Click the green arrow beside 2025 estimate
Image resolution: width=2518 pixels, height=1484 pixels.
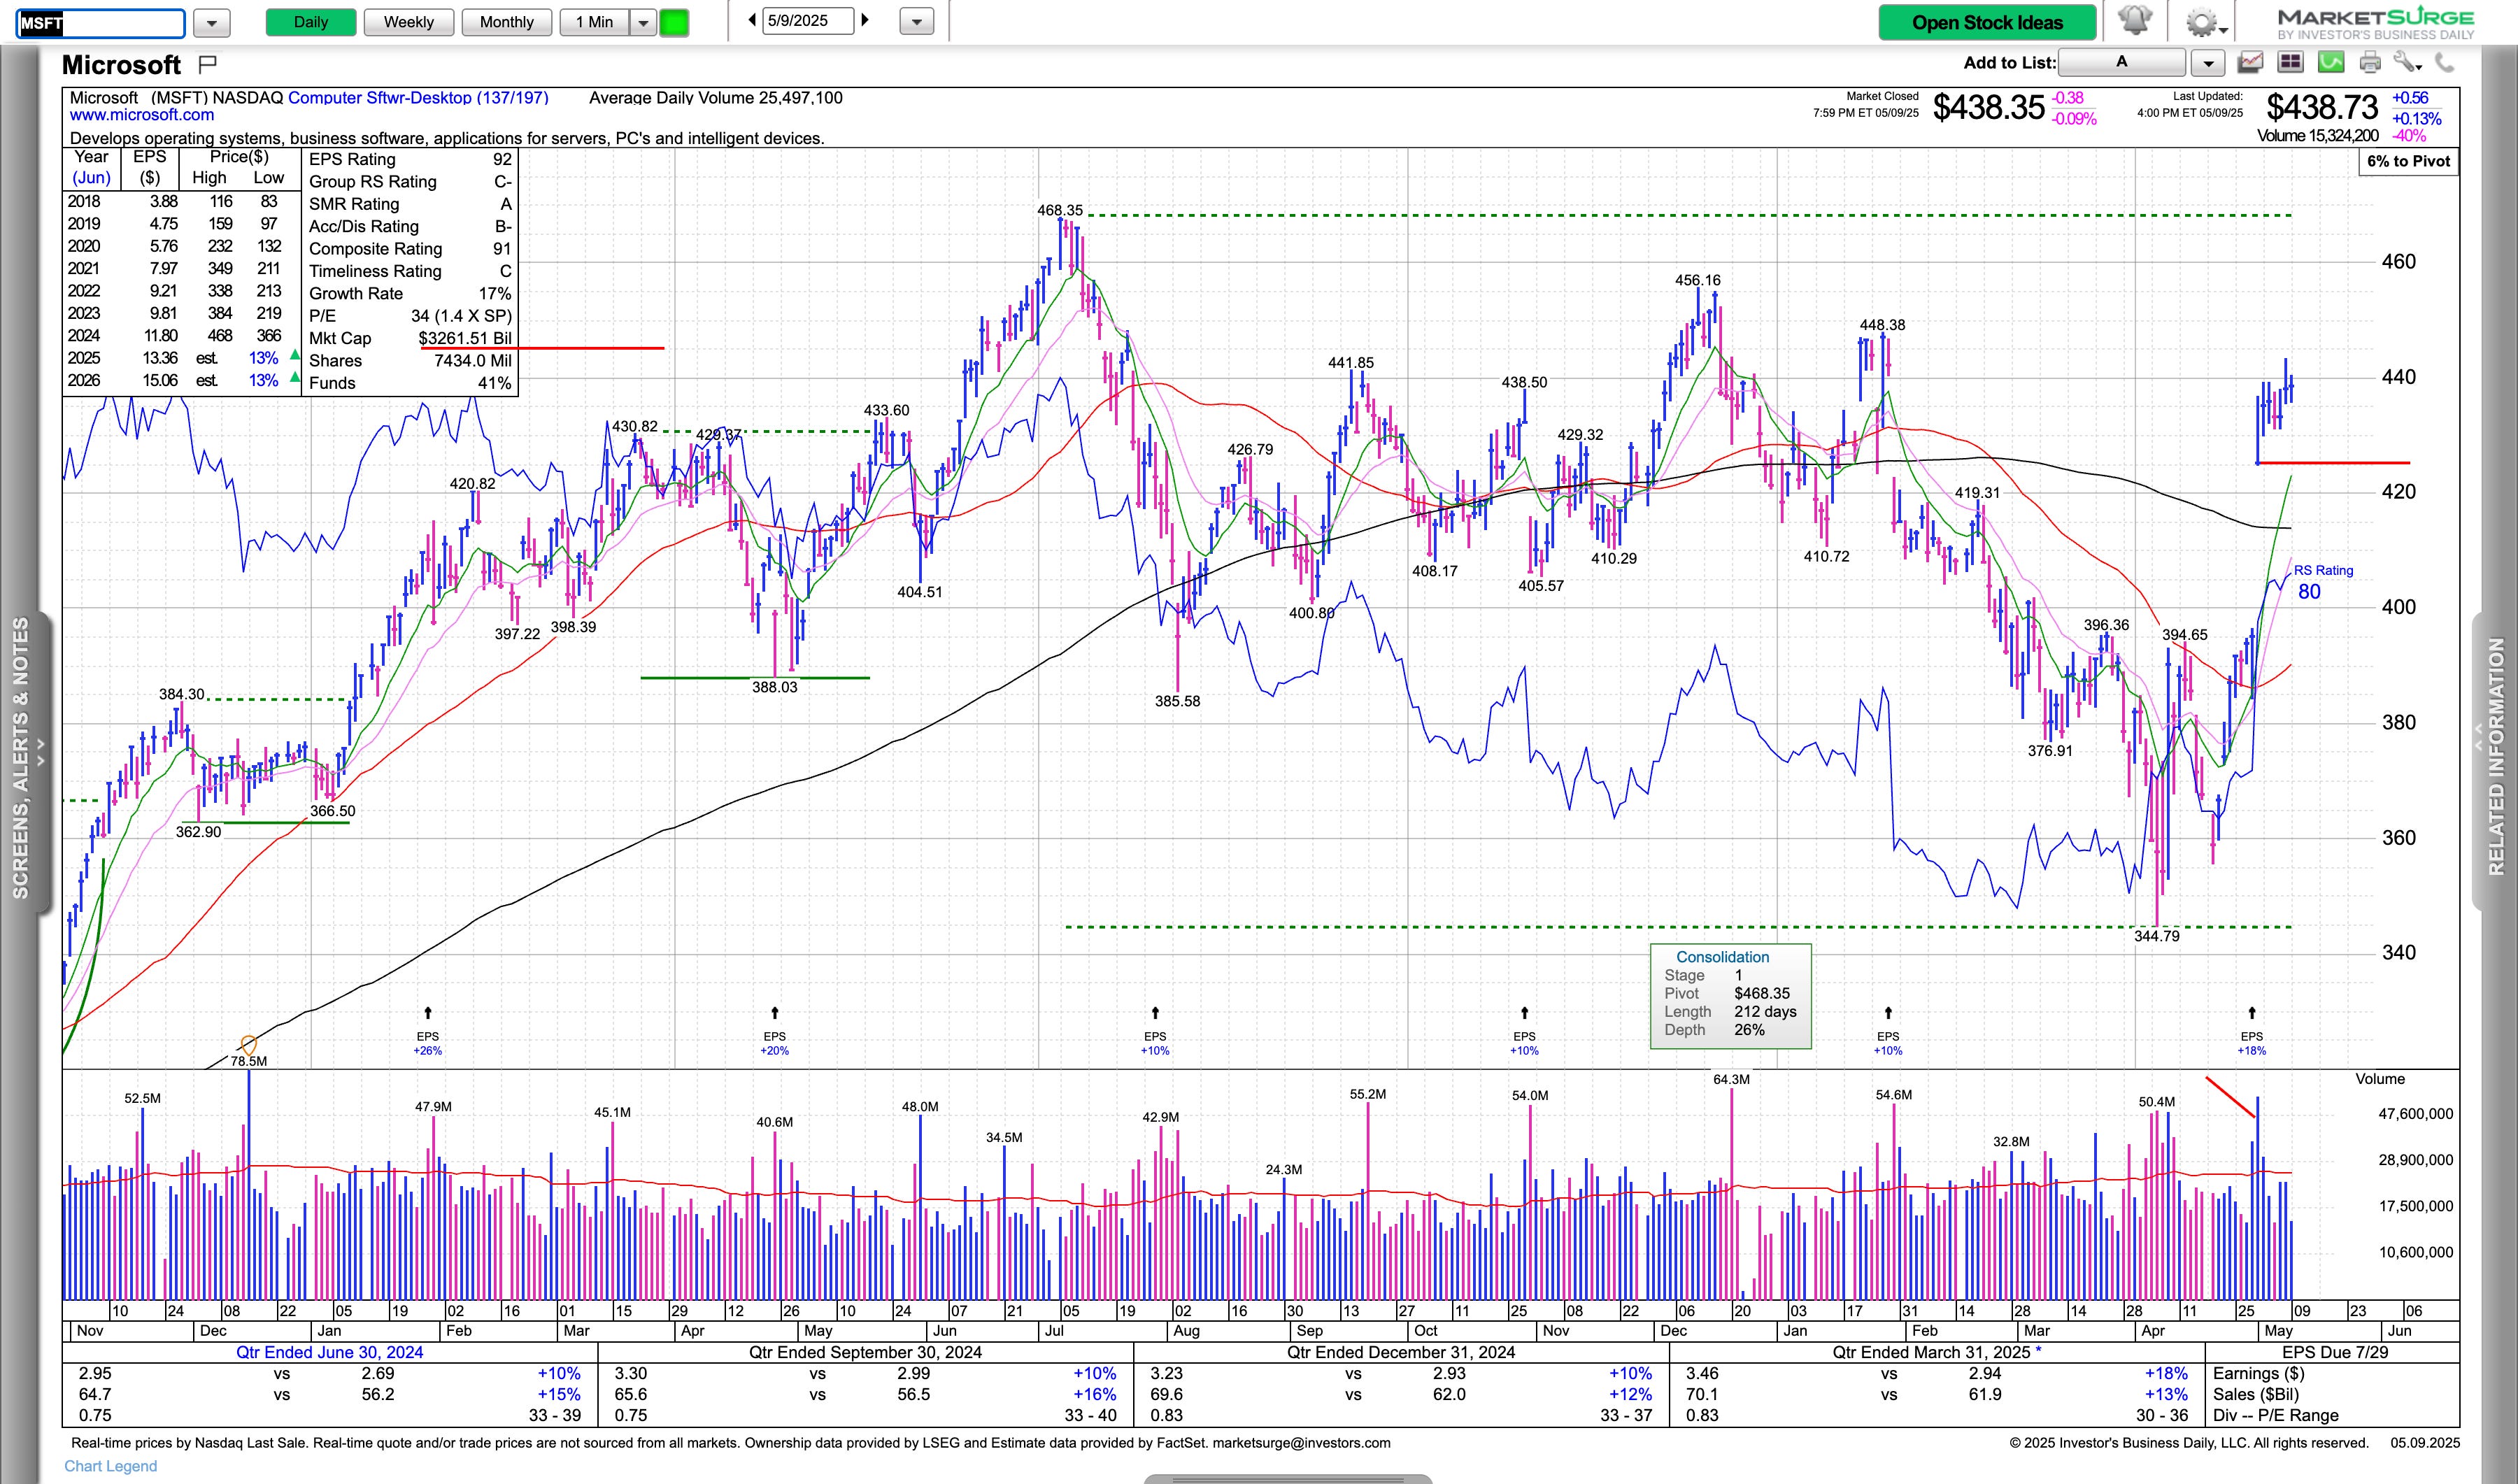(294, 355)
